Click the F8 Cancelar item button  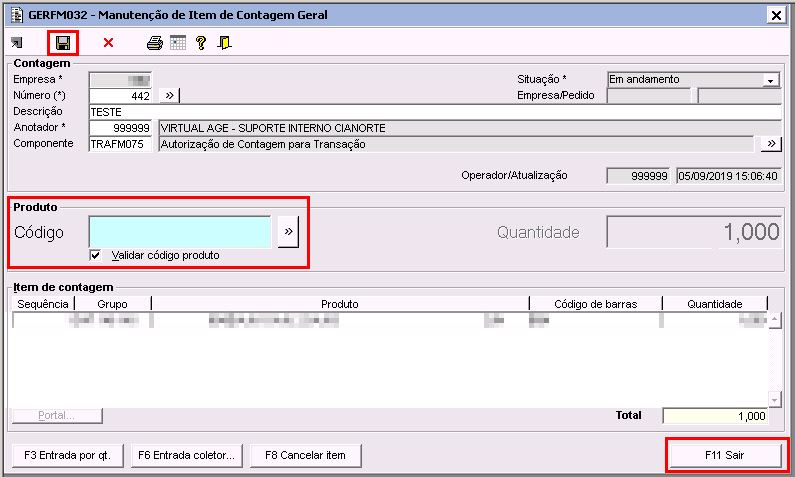click(305, 455)
